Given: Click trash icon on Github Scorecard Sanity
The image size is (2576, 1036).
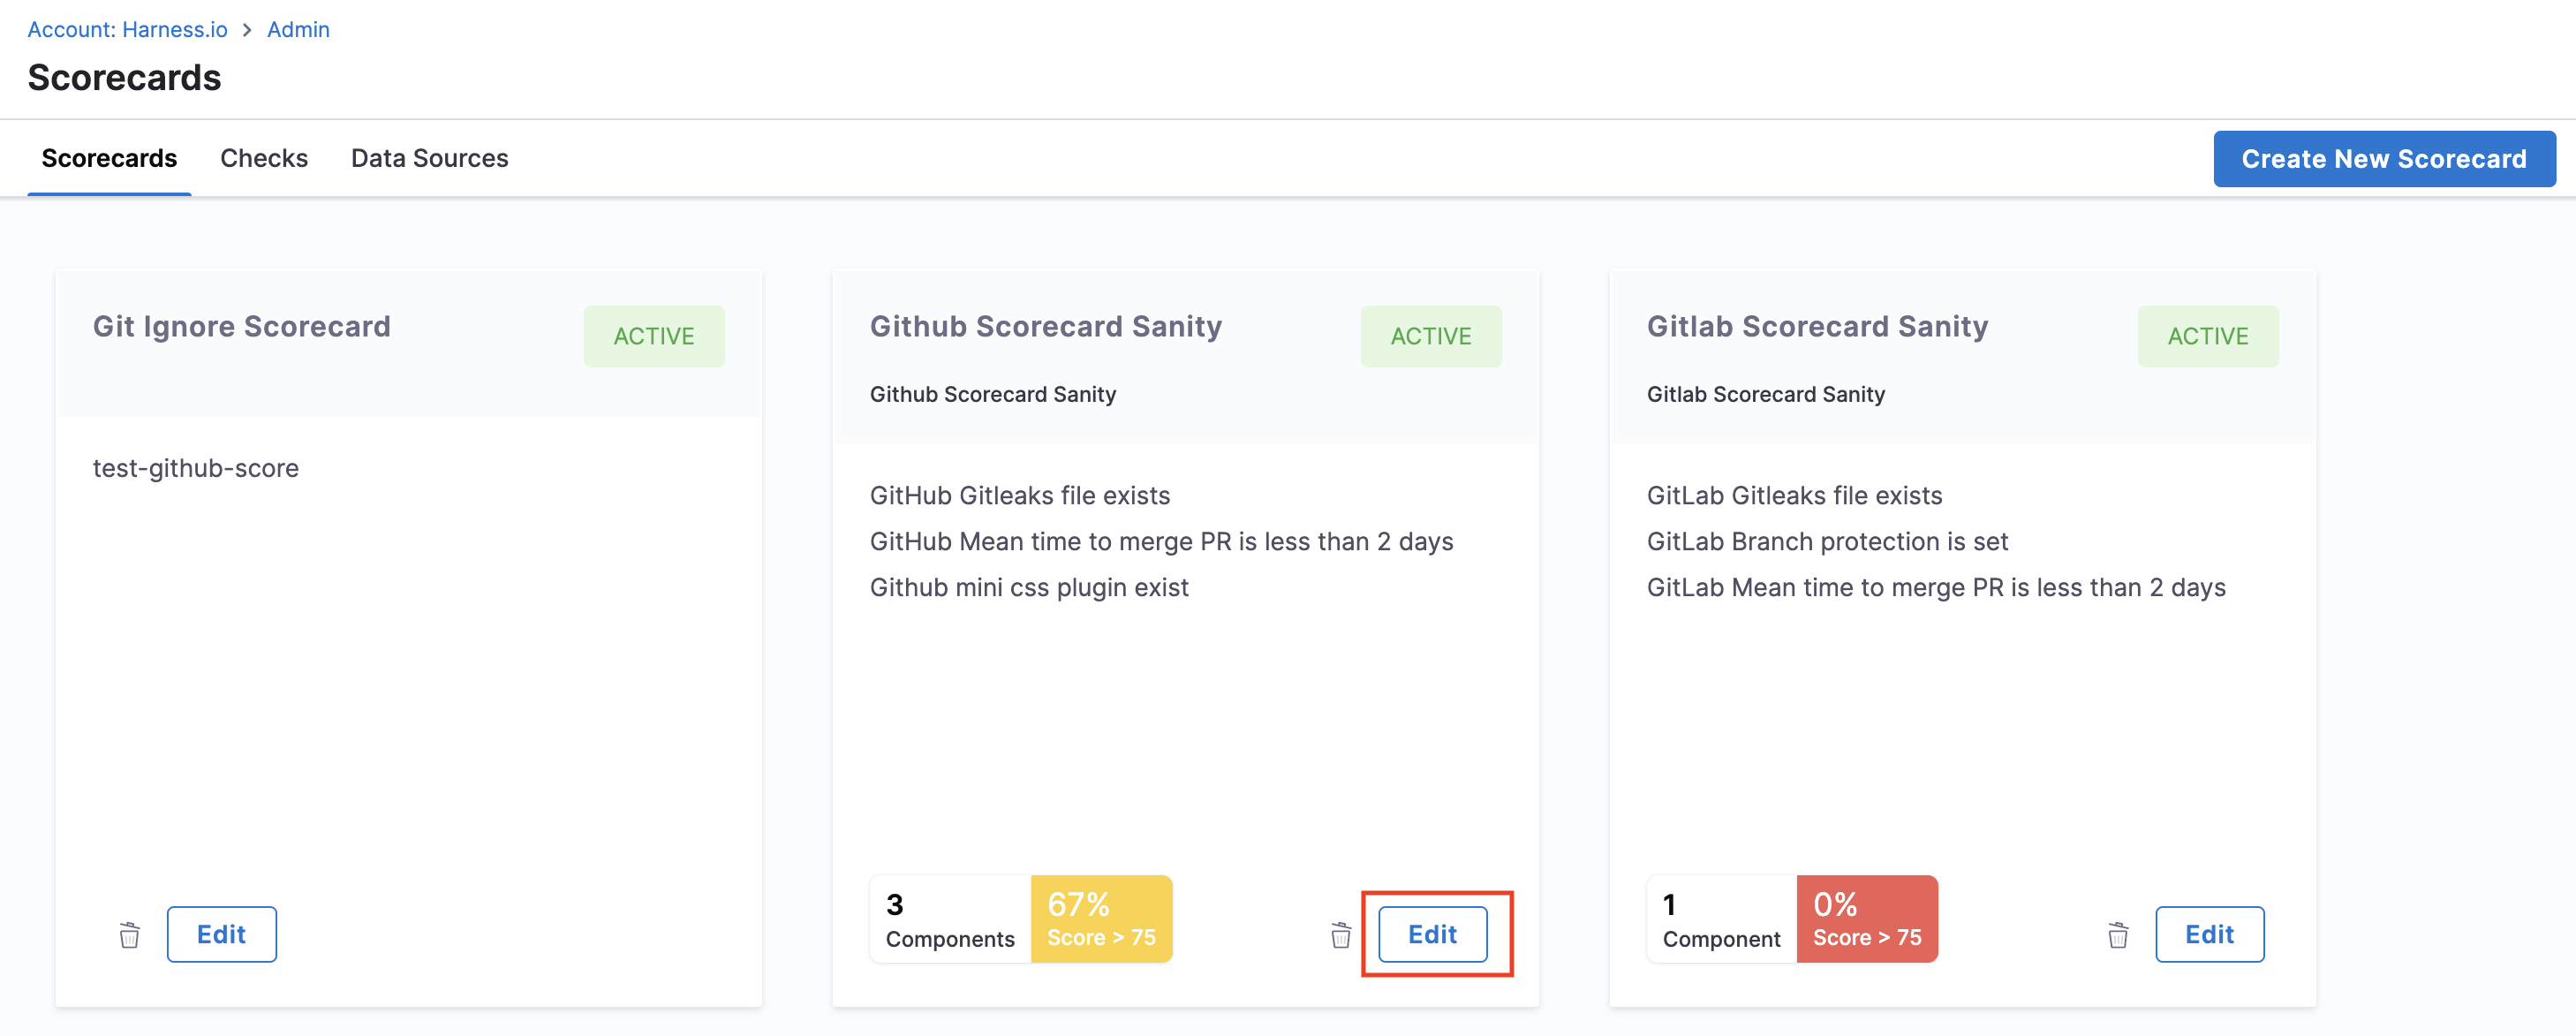Looking at the screenshot, I should coord(1340,935).
